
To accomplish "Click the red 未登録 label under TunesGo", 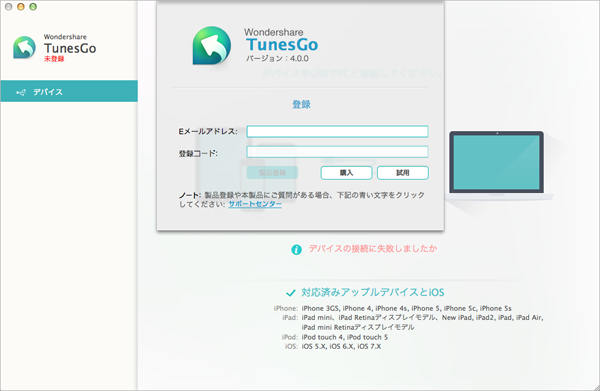I will (x=54, y=59).
